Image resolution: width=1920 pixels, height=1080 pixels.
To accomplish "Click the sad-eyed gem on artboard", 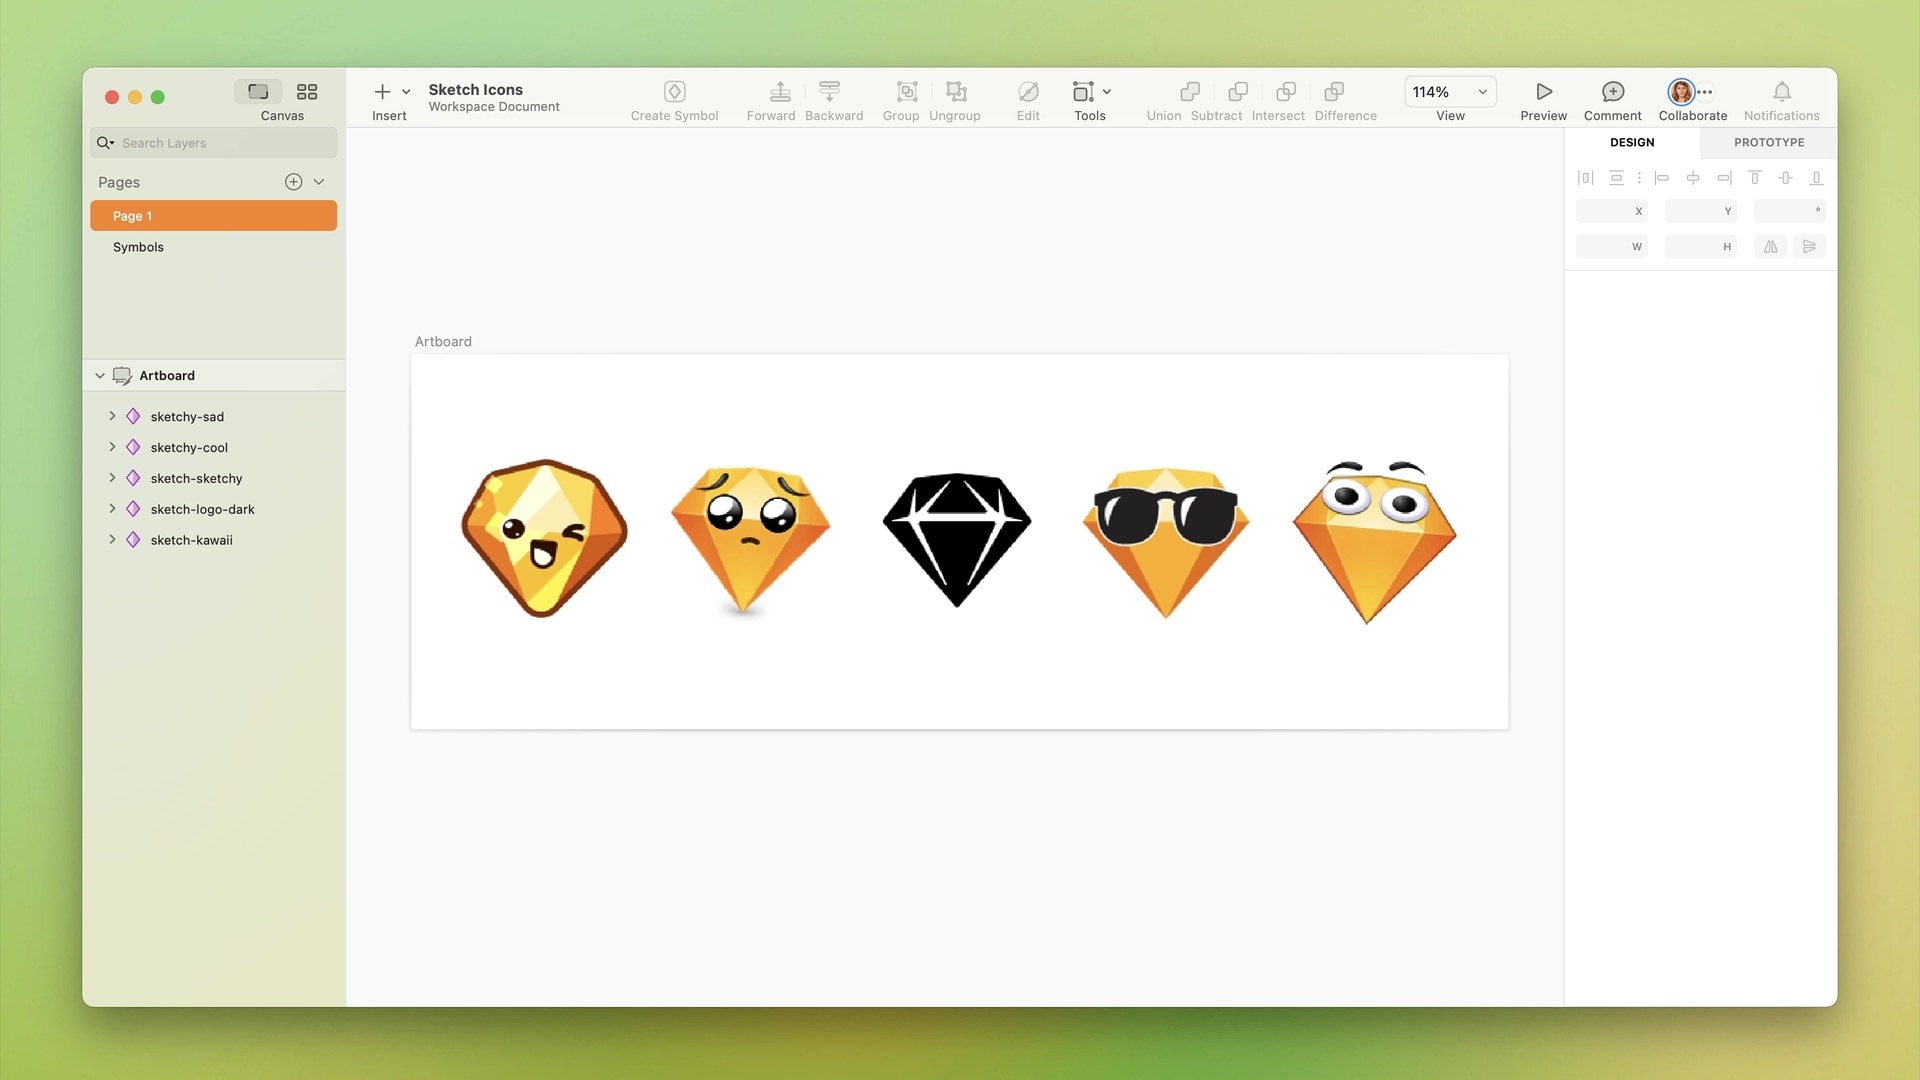I will pos(750,540).
